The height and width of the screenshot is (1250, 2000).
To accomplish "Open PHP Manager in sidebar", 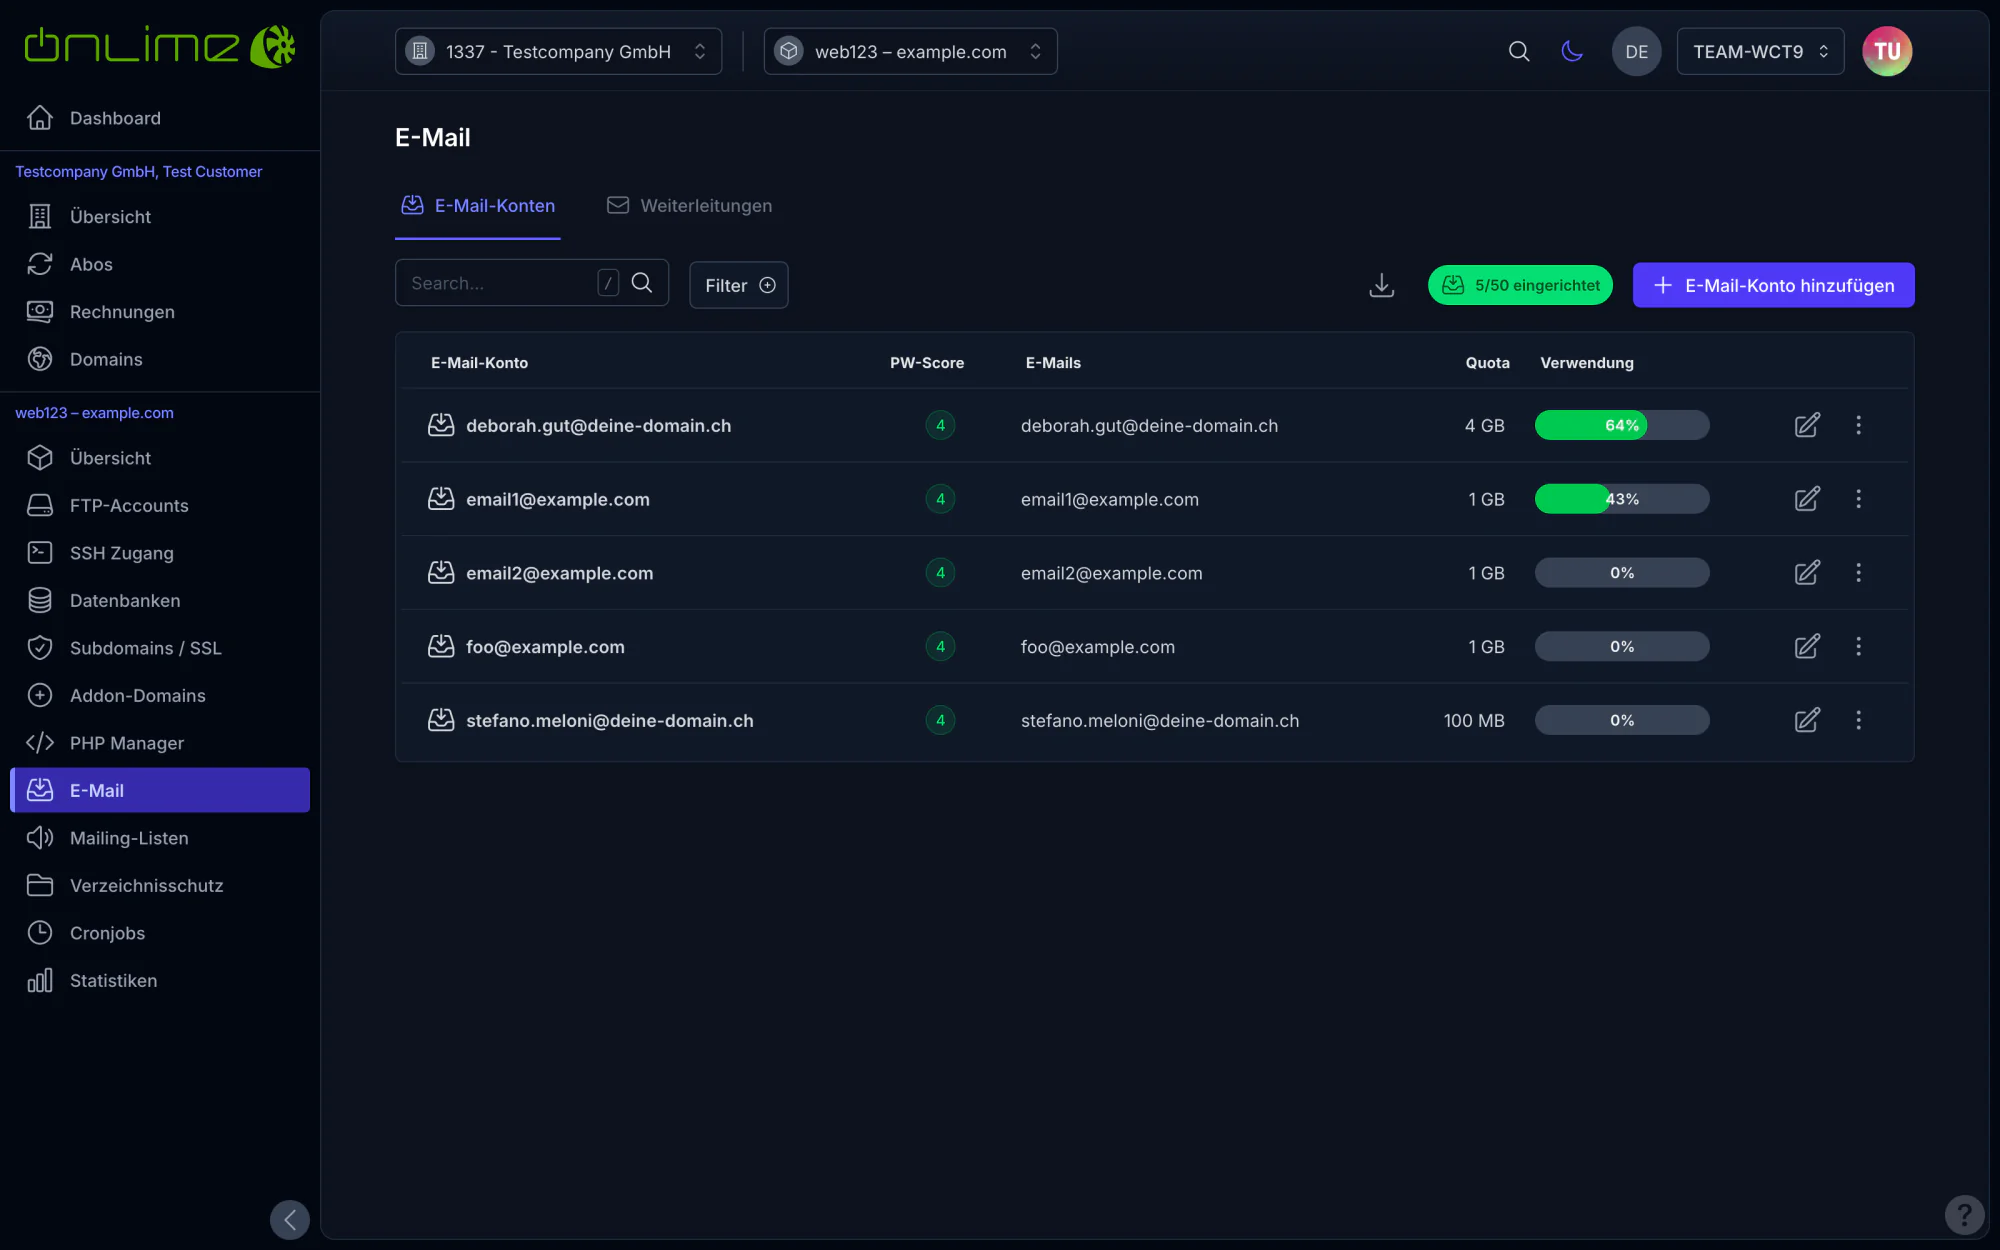I will pos(160,743).
